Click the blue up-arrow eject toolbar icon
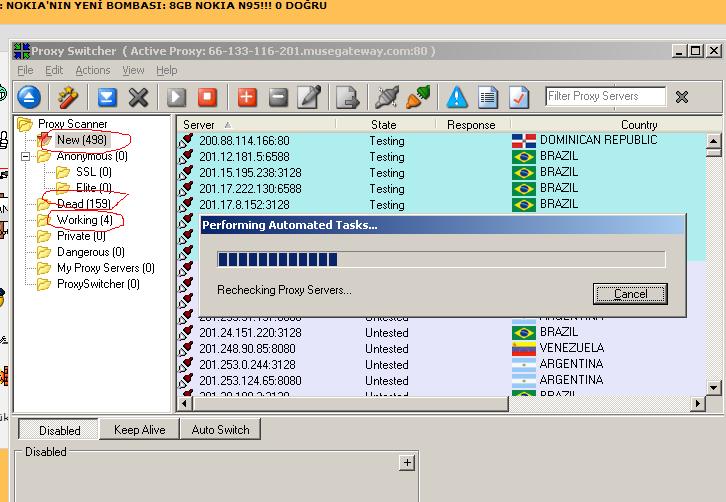726x502 pixels. 29,97
